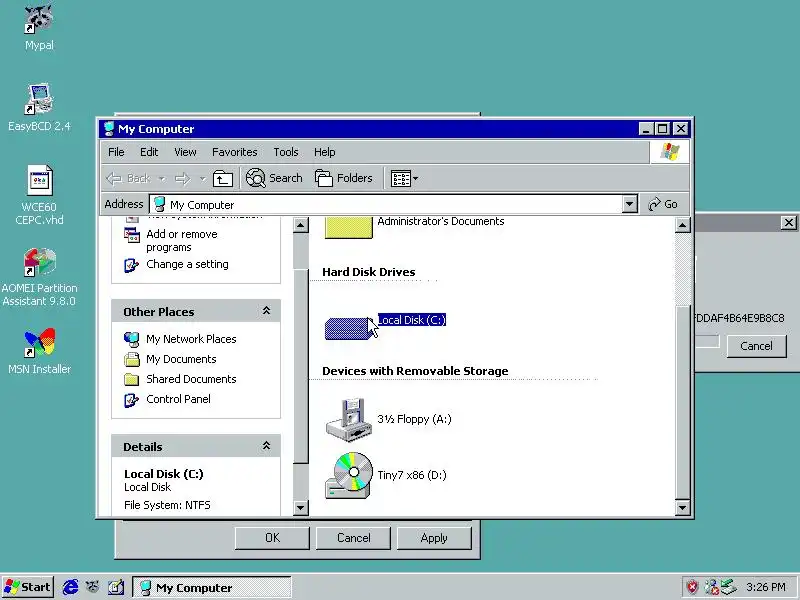Open the File menu
Screen dimensions: 800x600
click(x=116, y=152)
